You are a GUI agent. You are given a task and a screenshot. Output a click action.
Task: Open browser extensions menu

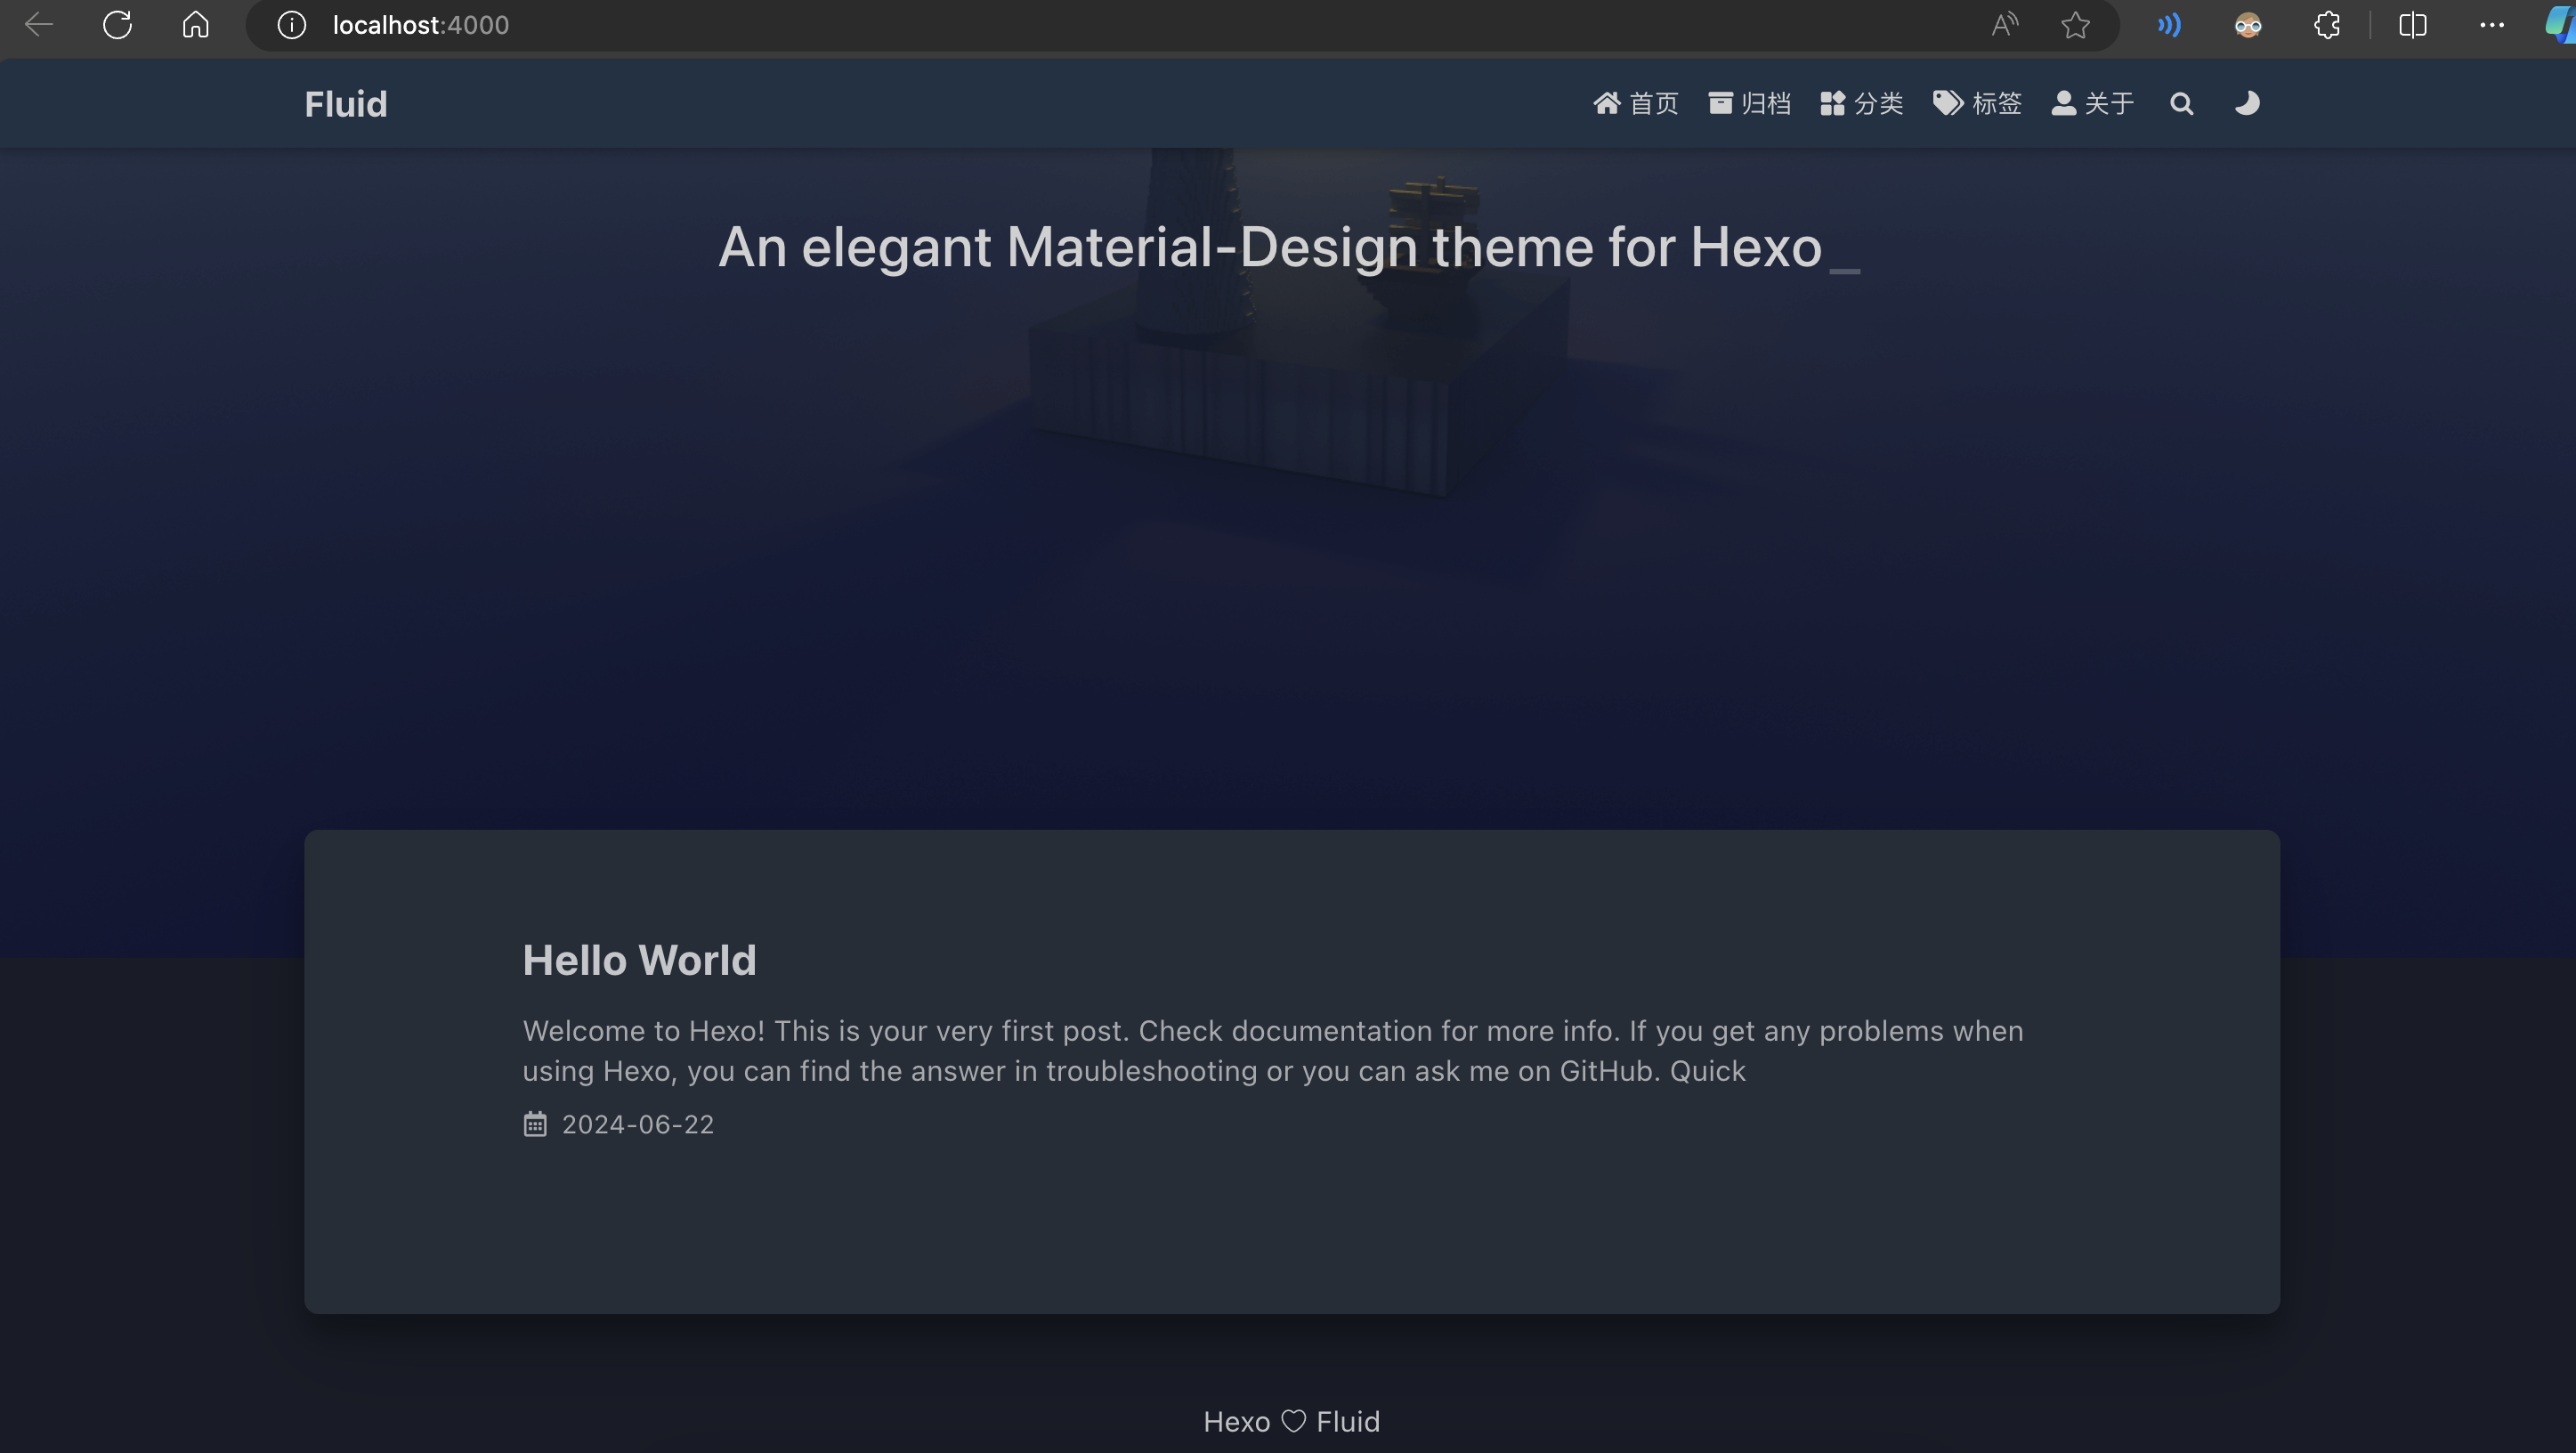2327,25
